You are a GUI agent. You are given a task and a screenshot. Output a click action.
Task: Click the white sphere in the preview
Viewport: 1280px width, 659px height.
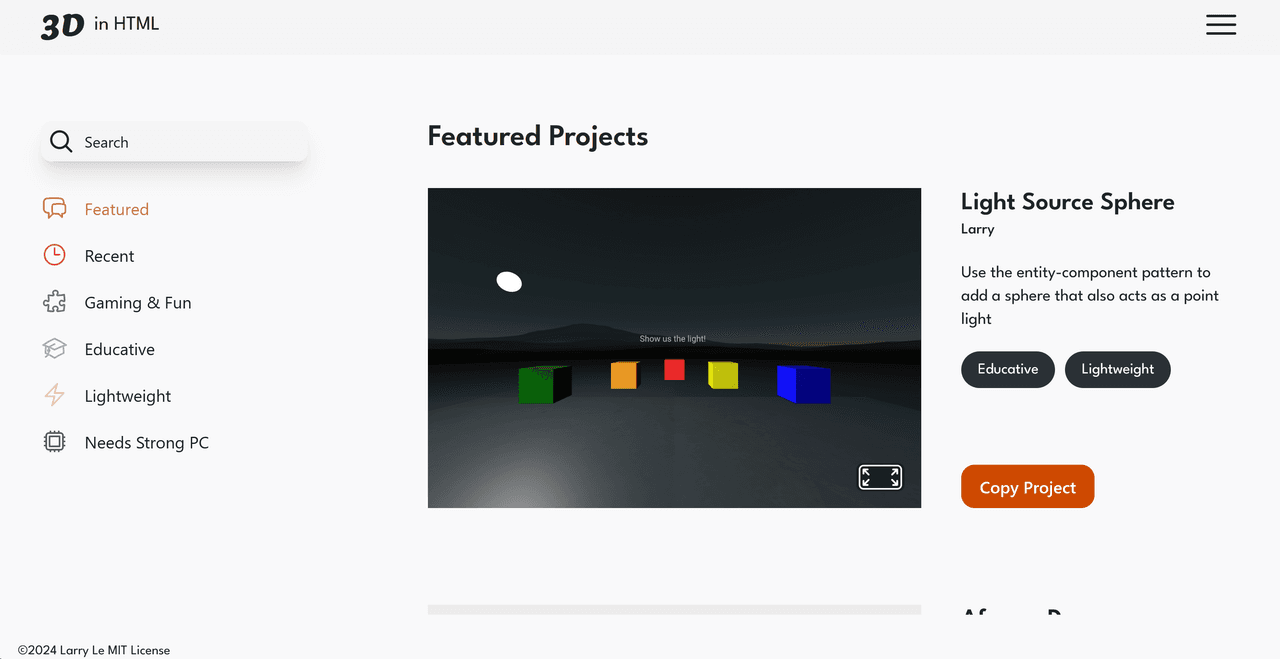(509, 282)
